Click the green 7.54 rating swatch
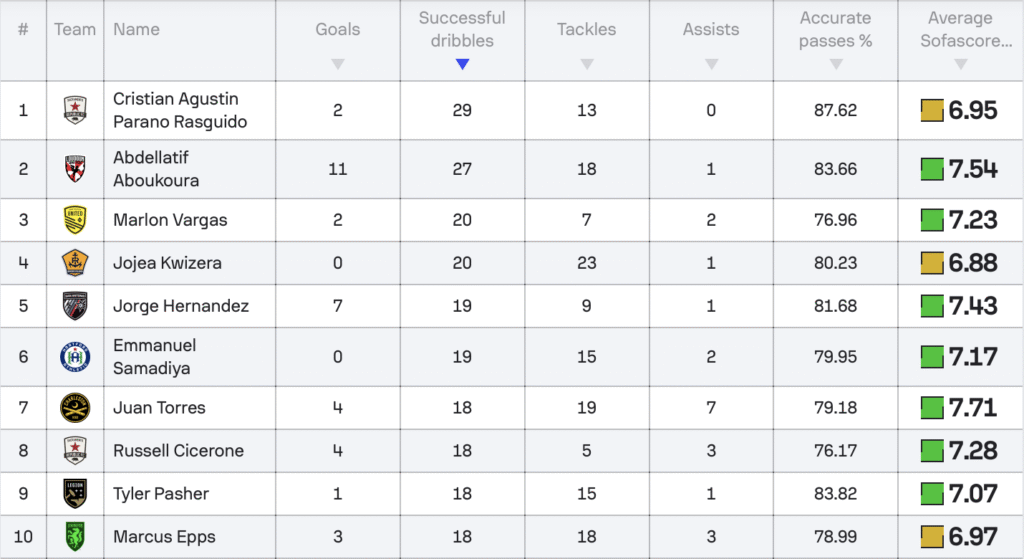This screenshot has width=1024, height=559. (932, 169)
